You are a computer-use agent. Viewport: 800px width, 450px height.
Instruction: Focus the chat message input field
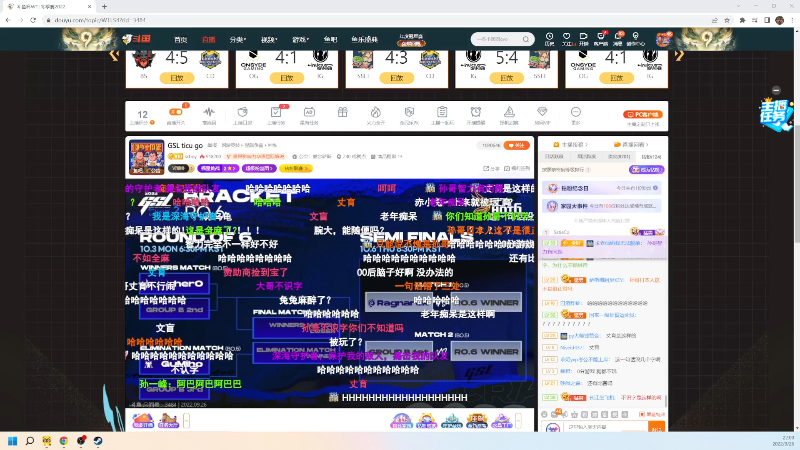[607, 427]
